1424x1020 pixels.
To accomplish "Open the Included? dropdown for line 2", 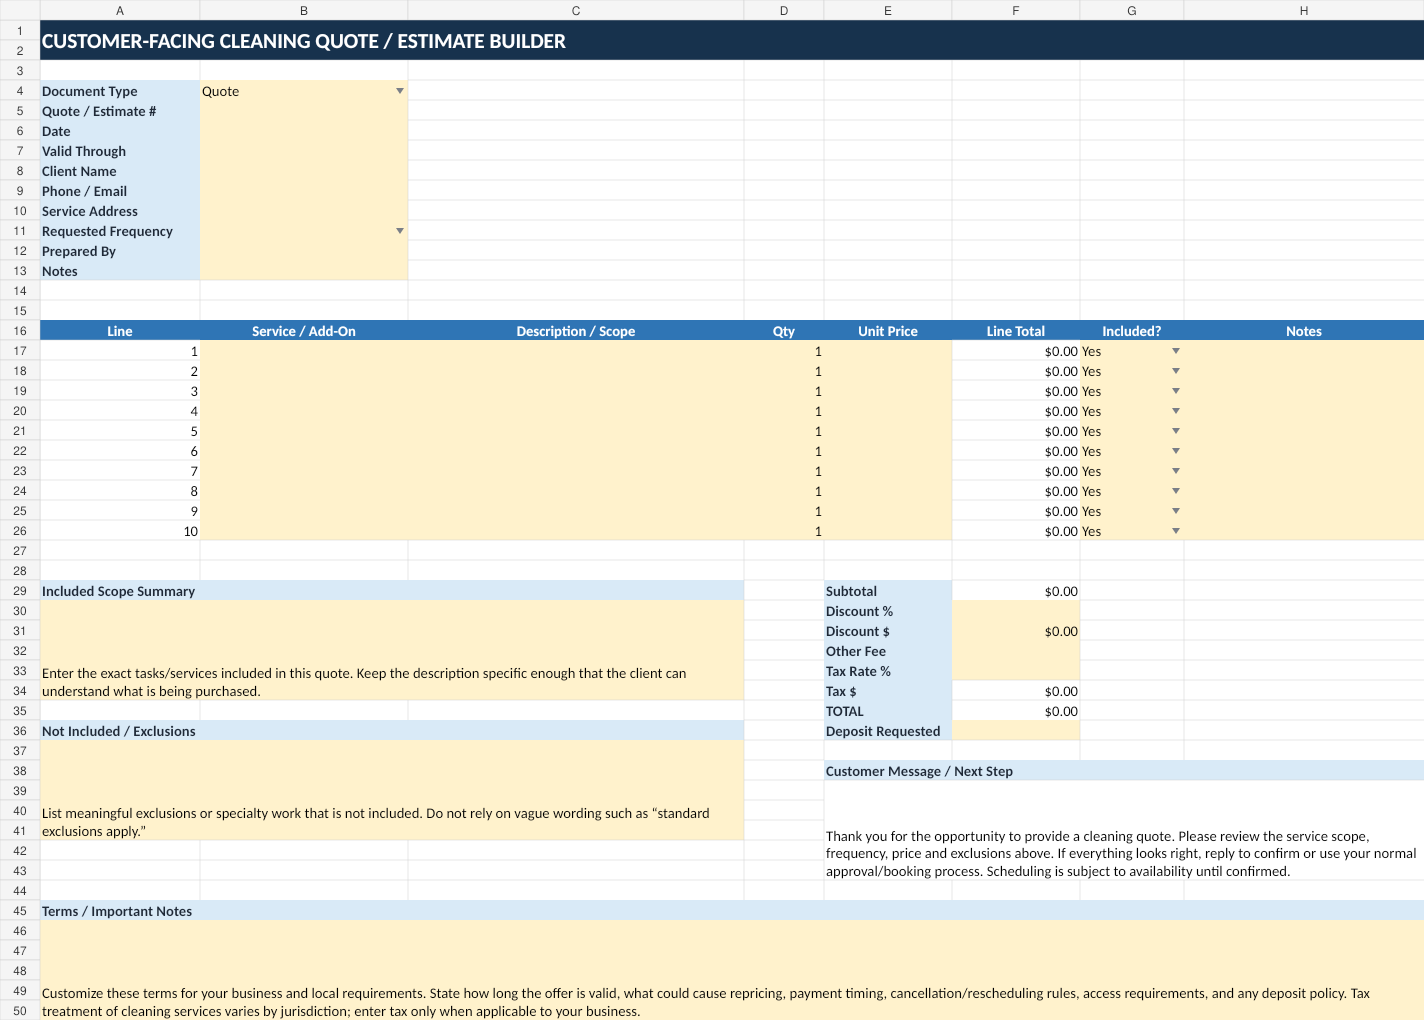I will pos(1176,371).
